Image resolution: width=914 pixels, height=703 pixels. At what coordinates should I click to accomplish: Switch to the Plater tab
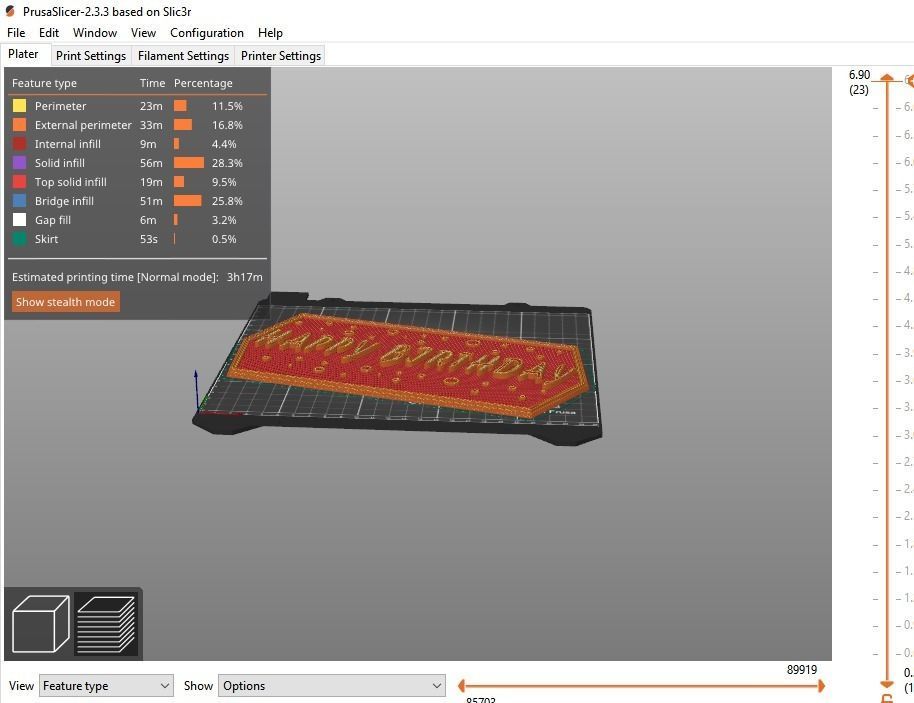click(x=23, y=54)
